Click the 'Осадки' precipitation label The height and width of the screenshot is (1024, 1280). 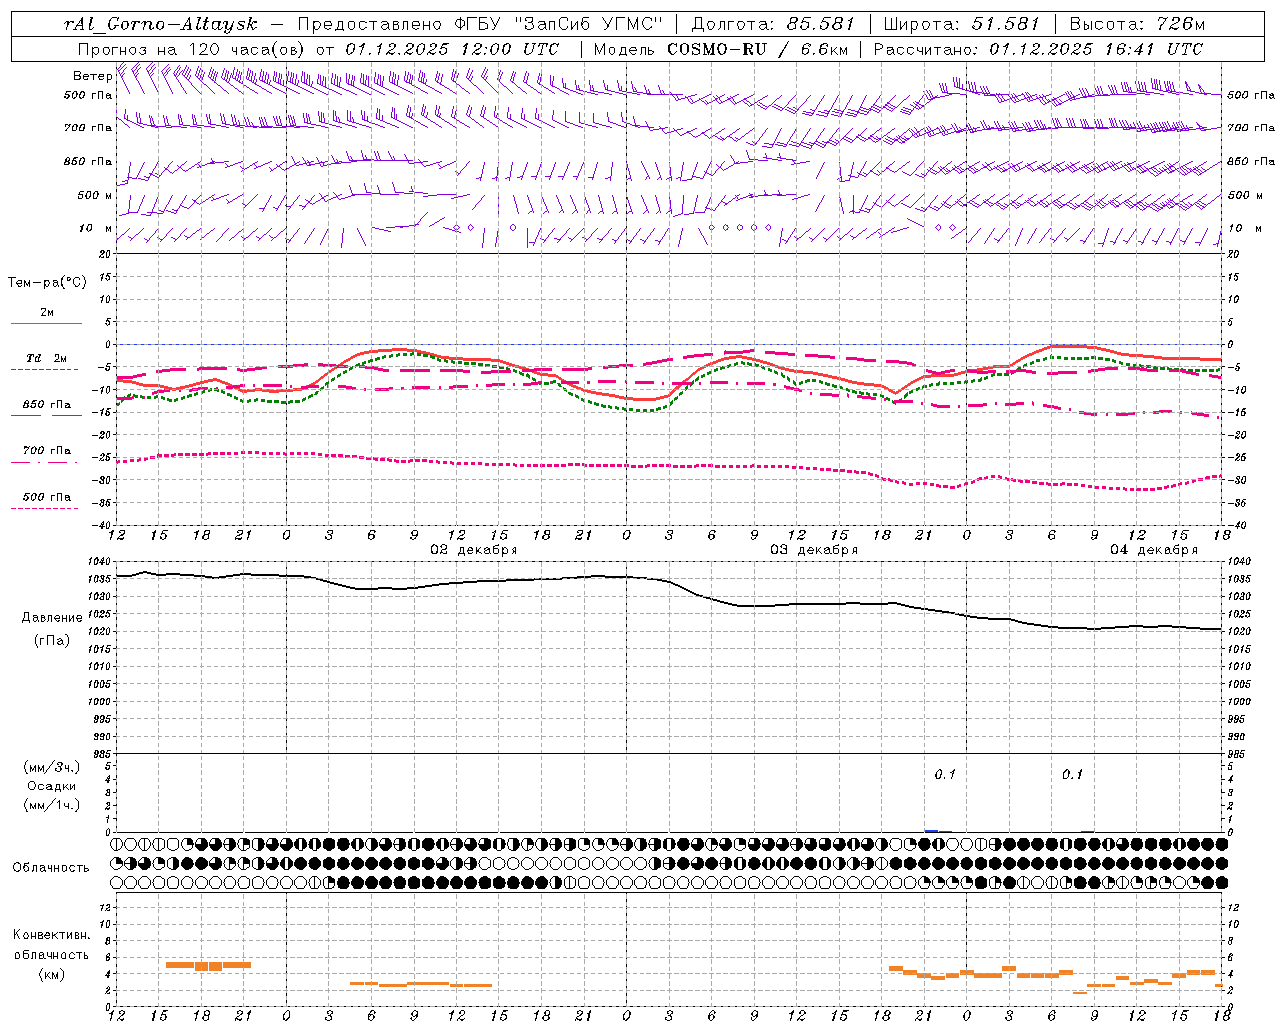tap(52, 786)
